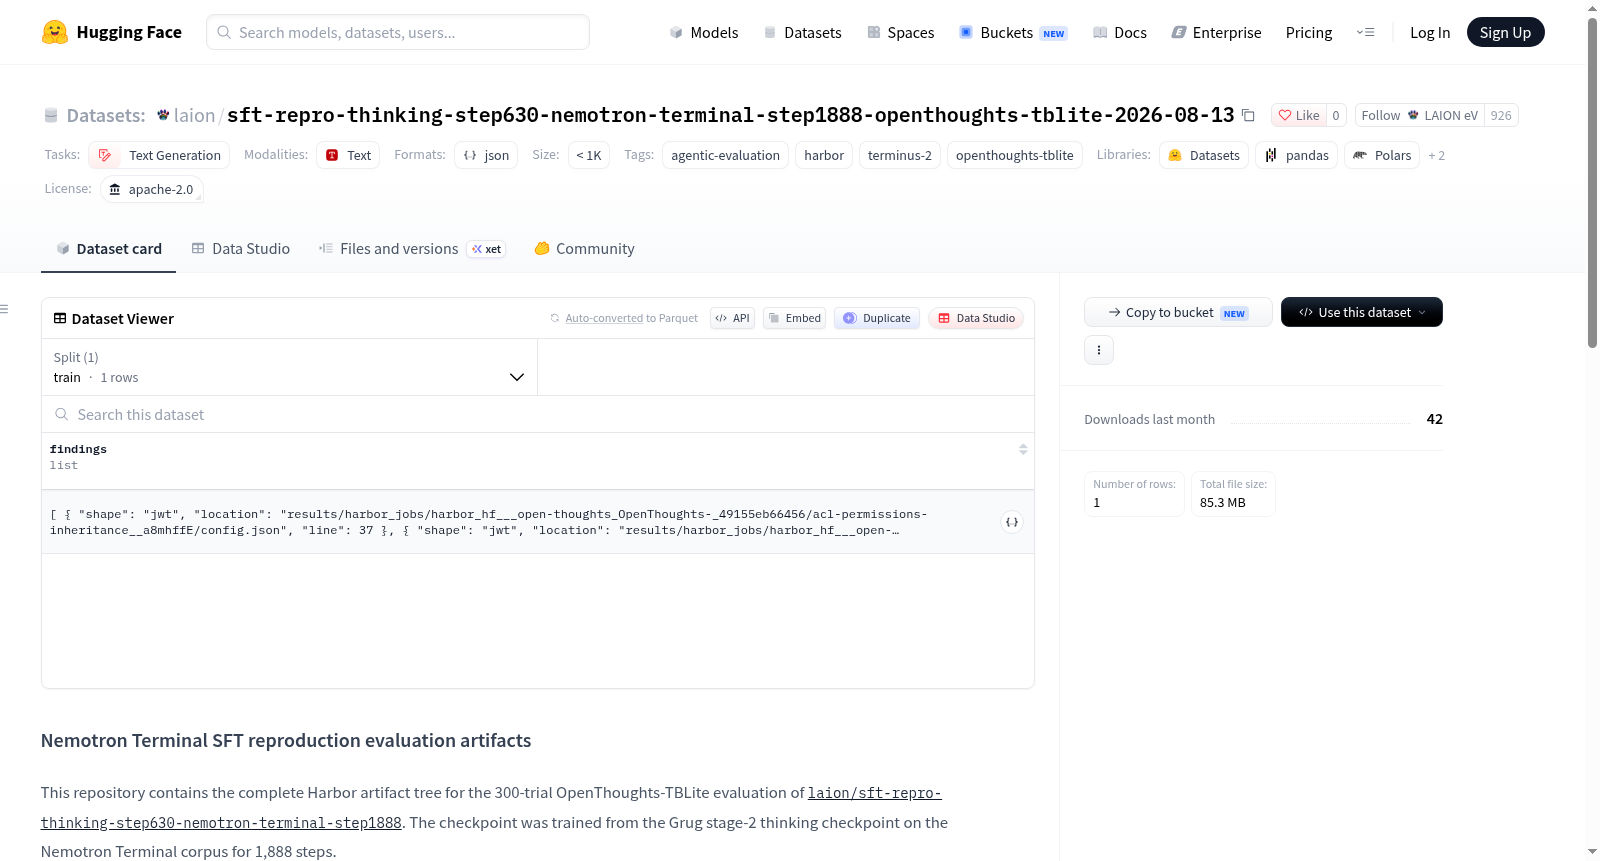Follow the LAION eV organization
The height and width of the screenshot is (861, 1600).
click(1419, 115)
